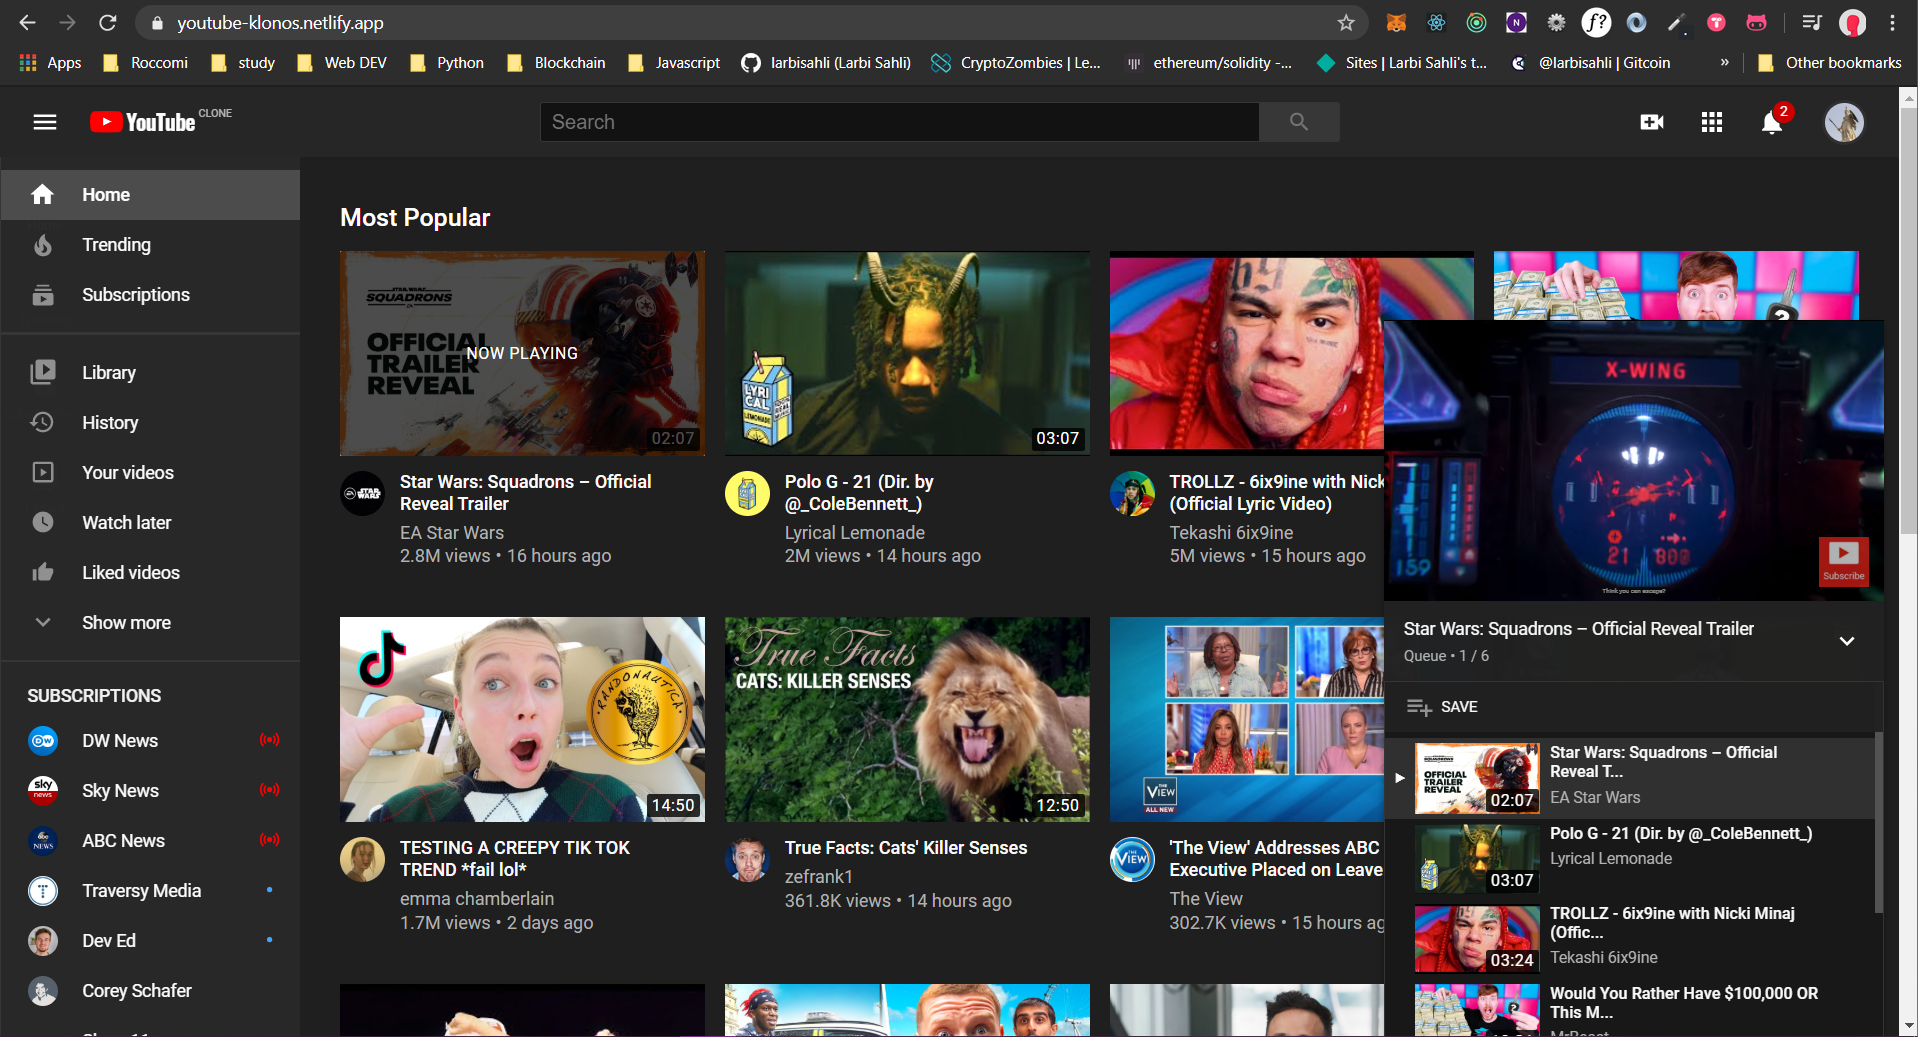Click the Library sidebar icon
1918x1037 pixels.
[x=42, y=372]
